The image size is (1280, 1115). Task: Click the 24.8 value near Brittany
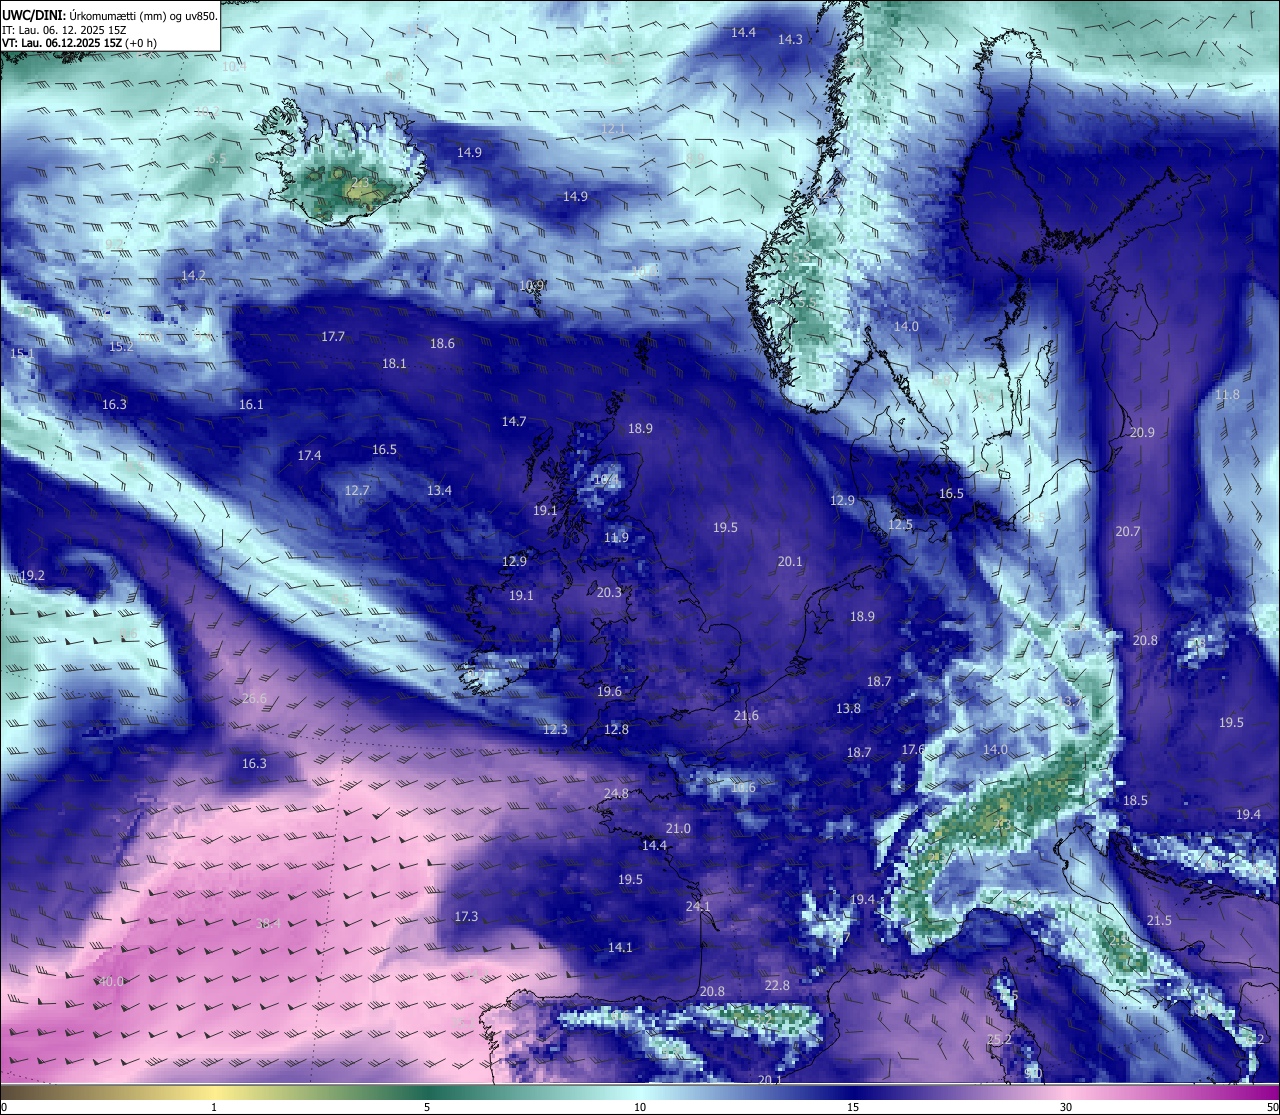616,793
